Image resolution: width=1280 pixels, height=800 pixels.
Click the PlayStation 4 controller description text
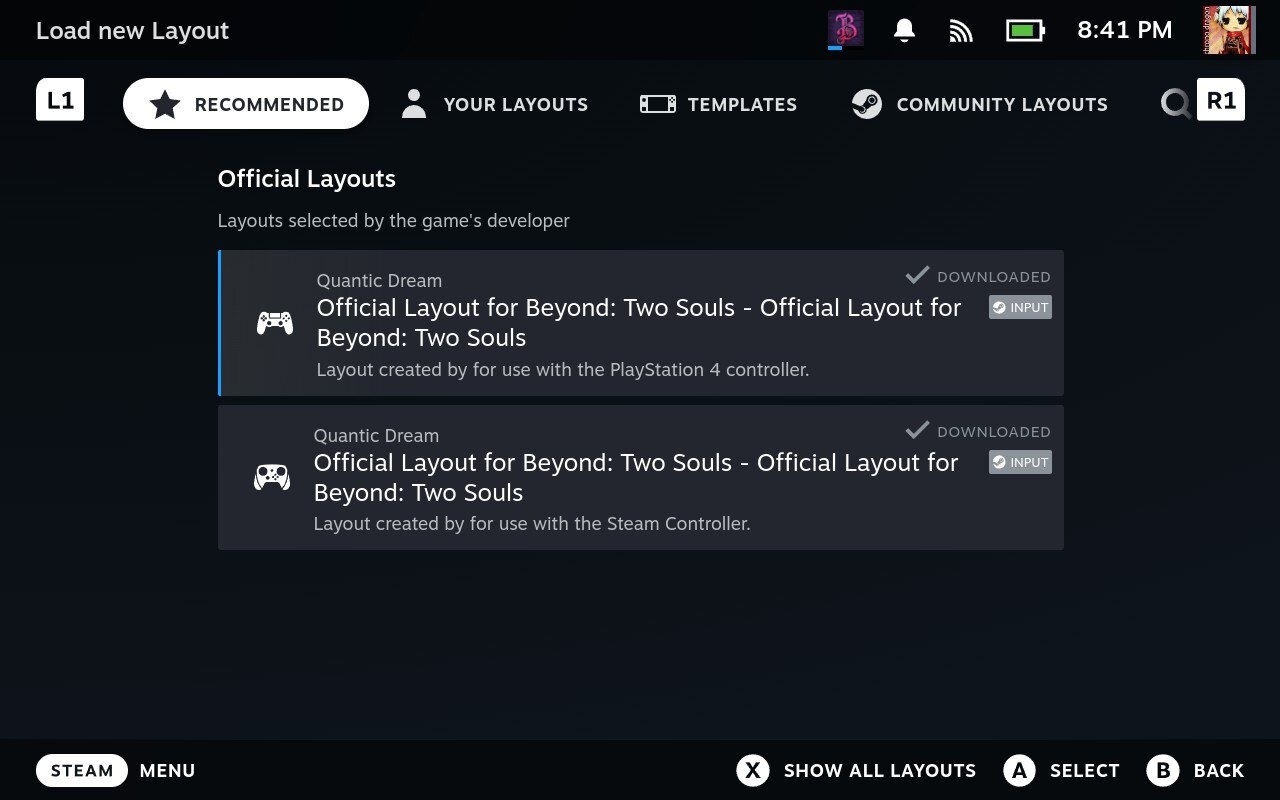(x=563, y=370)
